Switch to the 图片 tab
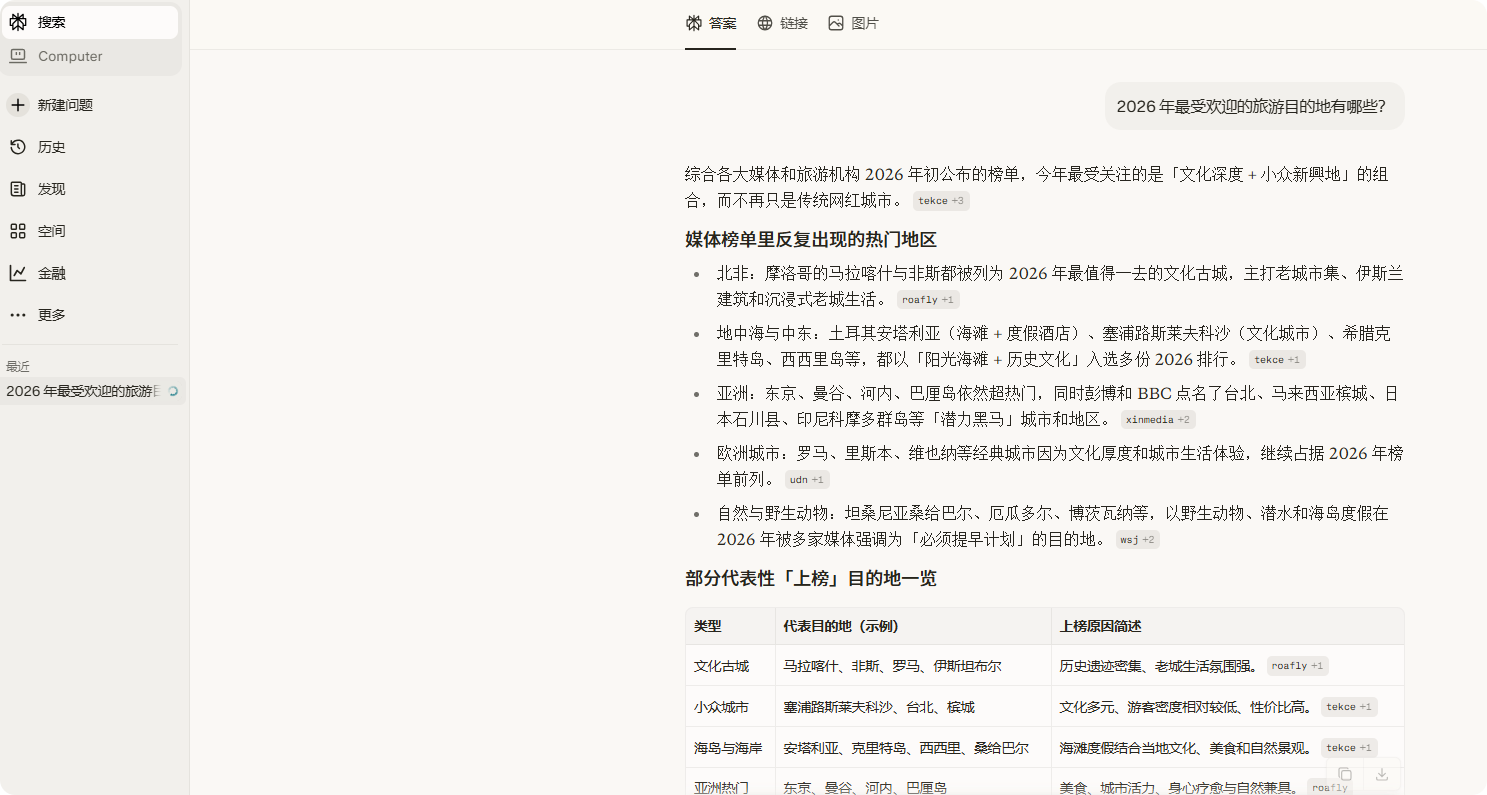1487x795 pixels. [x=853, y=23]
